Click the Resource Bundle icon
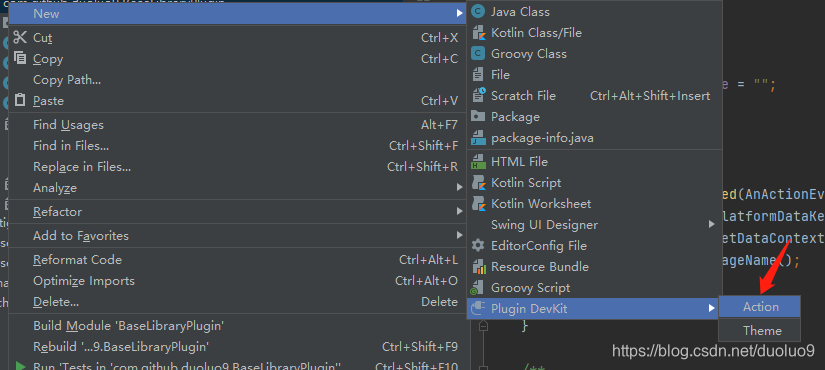This screenshot has height=370, width=825. click(478, 267)
